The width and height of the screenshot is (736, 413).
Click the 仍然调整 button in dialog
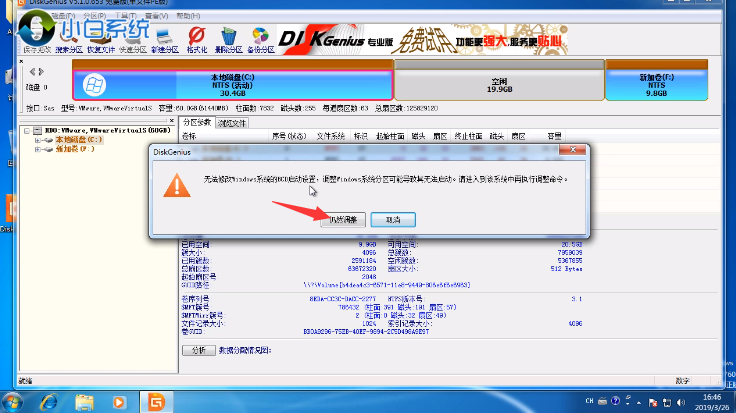tap(343, 220)
